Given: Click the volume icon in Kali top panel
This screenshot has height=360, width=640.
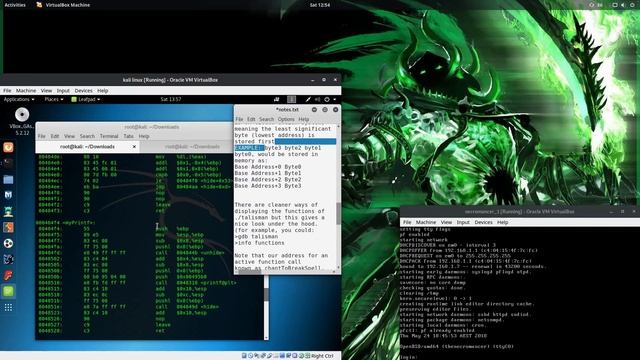Looking at the screenshot, I should tap(318, 99).
